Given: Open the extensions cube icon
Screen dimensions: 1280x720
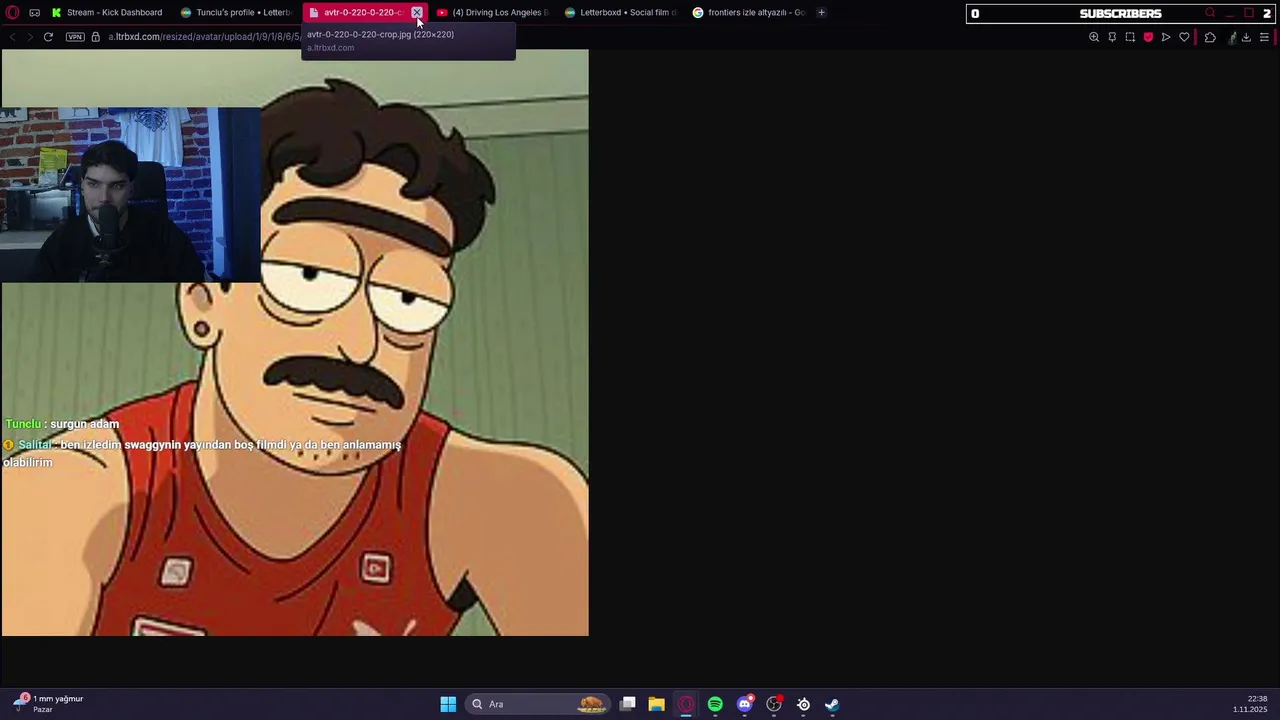Looking at the screenshot, I should 1210,37.
